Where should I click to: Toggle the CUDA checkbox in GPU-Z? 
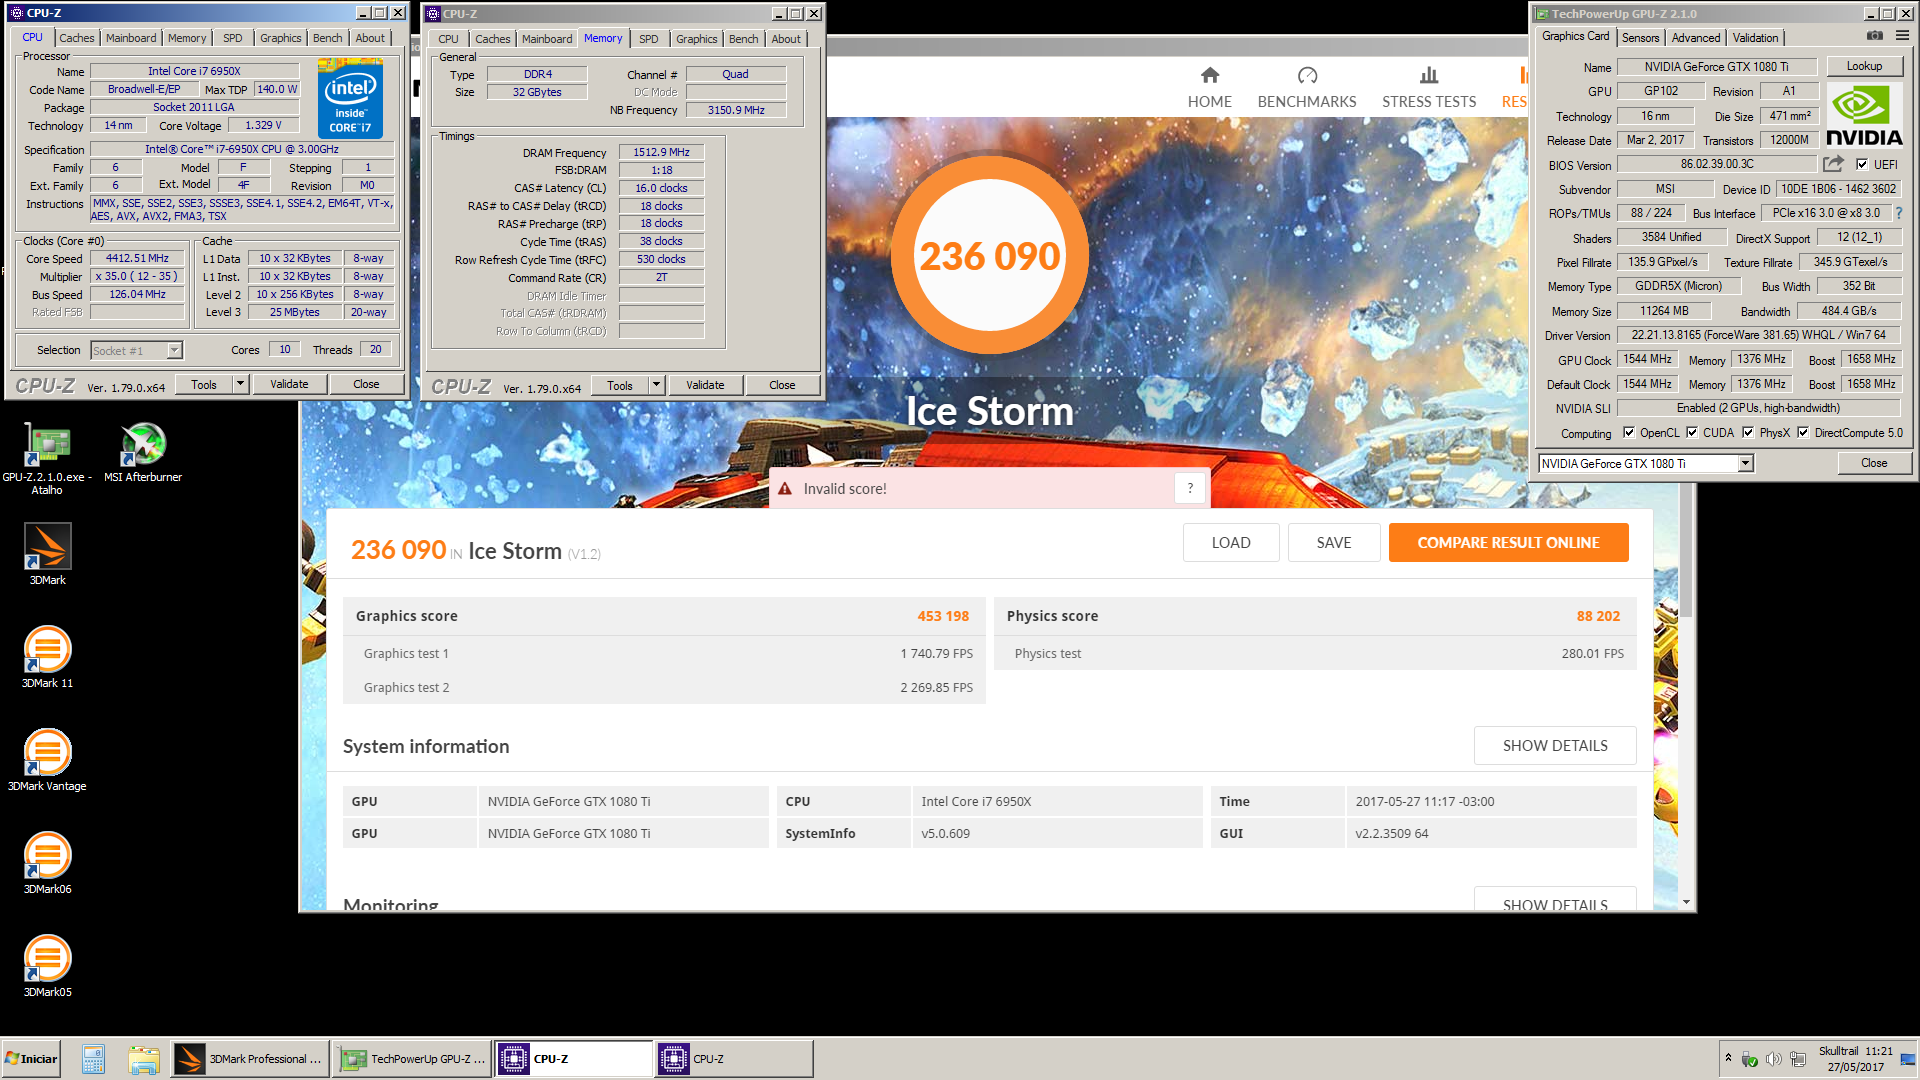click(x=1692, y=433)
